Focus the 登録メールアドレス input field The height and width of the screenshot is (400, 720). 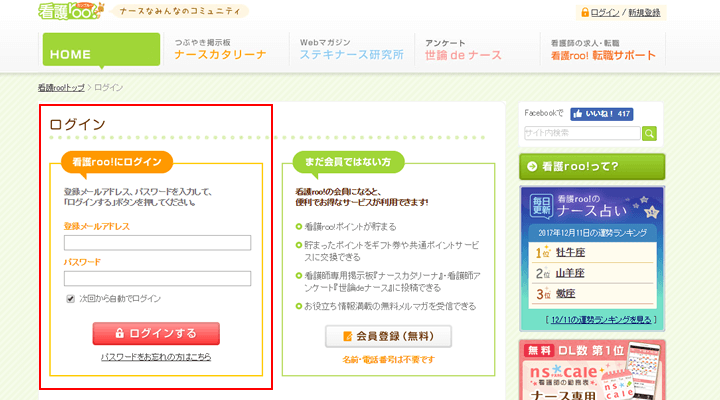point(158,242)
